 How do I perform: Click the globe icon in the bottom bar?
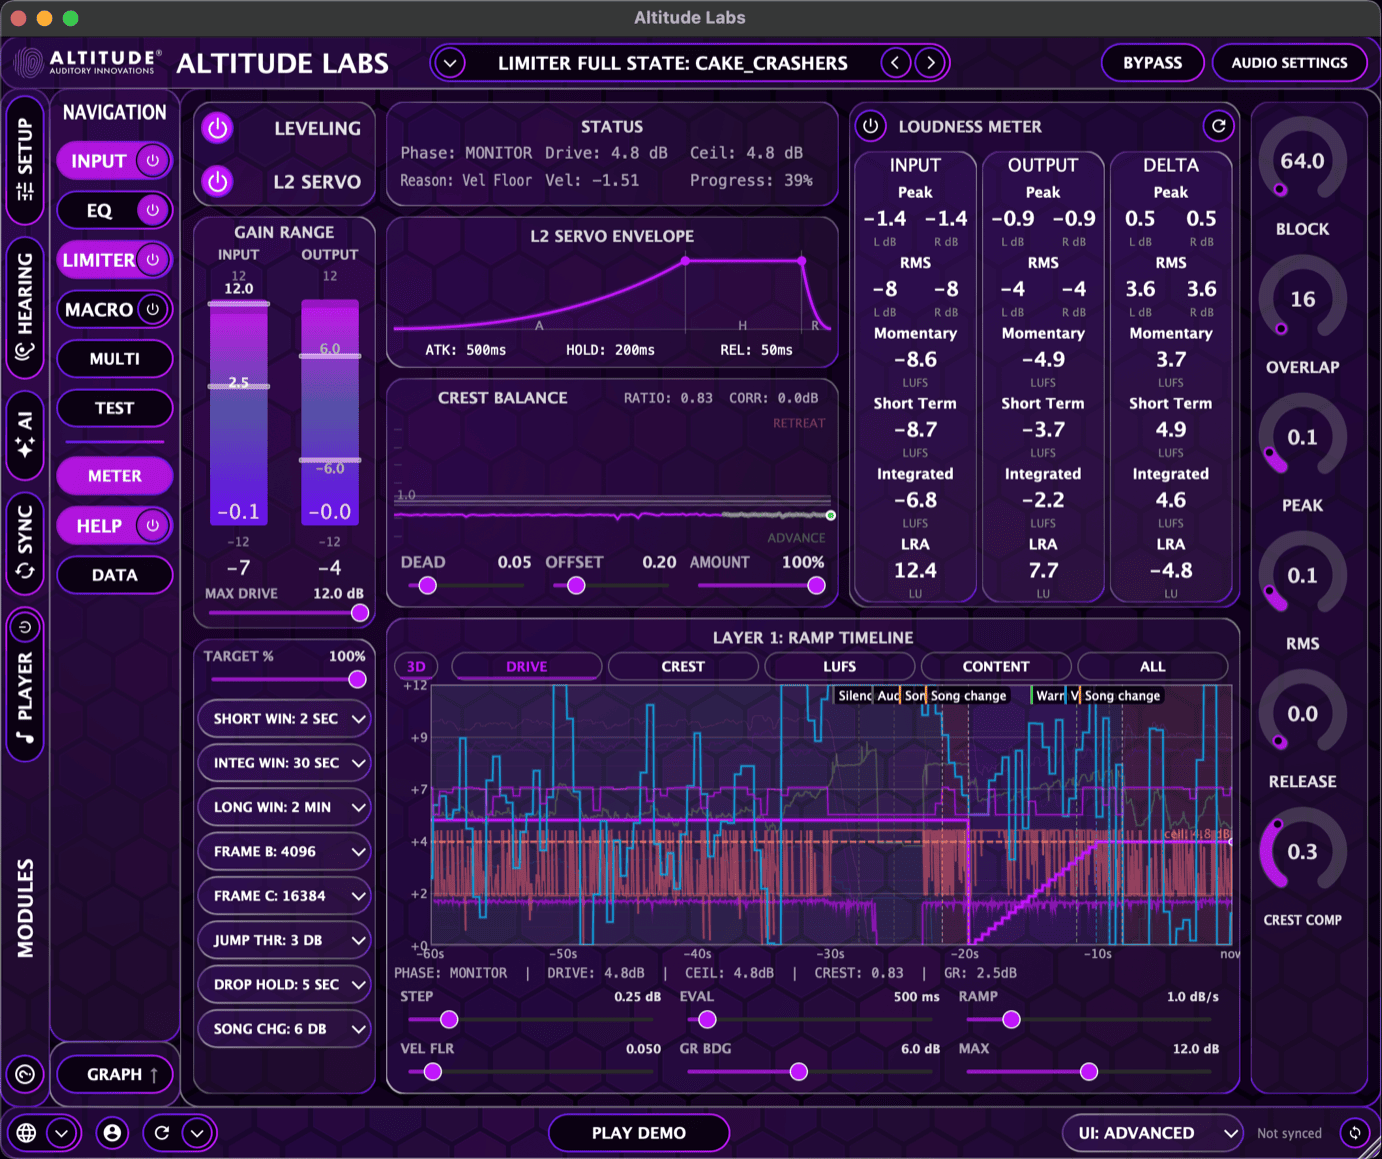(x=25, y=1133)
